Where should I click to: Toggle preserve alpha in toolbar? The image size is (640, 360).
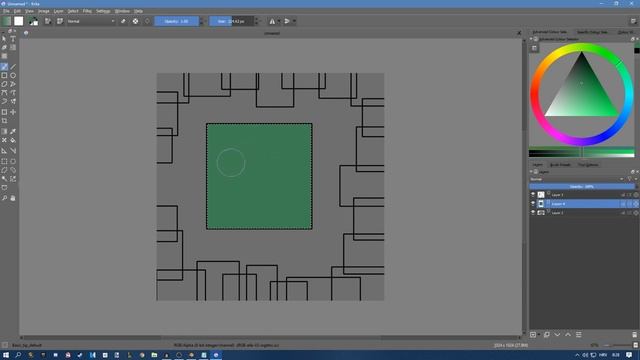tap(136, 21)
